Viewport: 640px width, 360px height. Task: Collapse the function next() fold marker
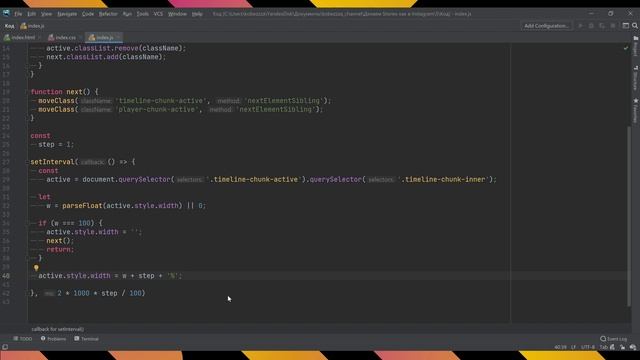pyautogui.click(x=28, y=92)
